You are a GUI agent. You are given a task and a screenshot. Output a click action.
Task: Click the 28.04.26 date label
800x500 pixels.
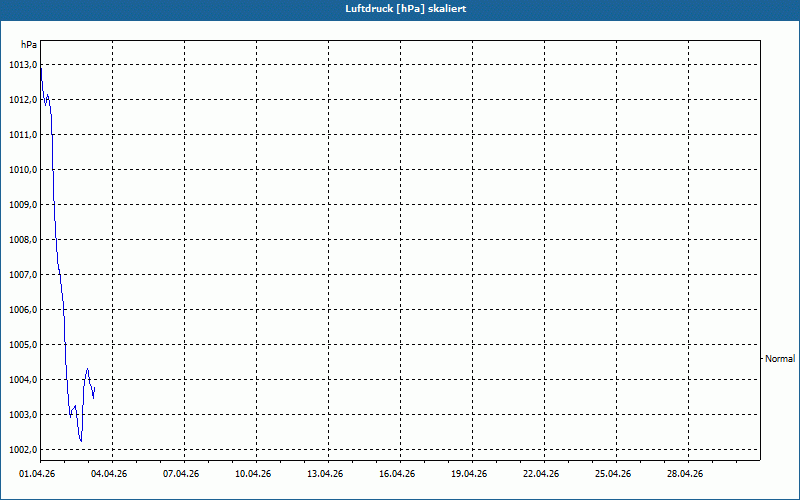685,474
